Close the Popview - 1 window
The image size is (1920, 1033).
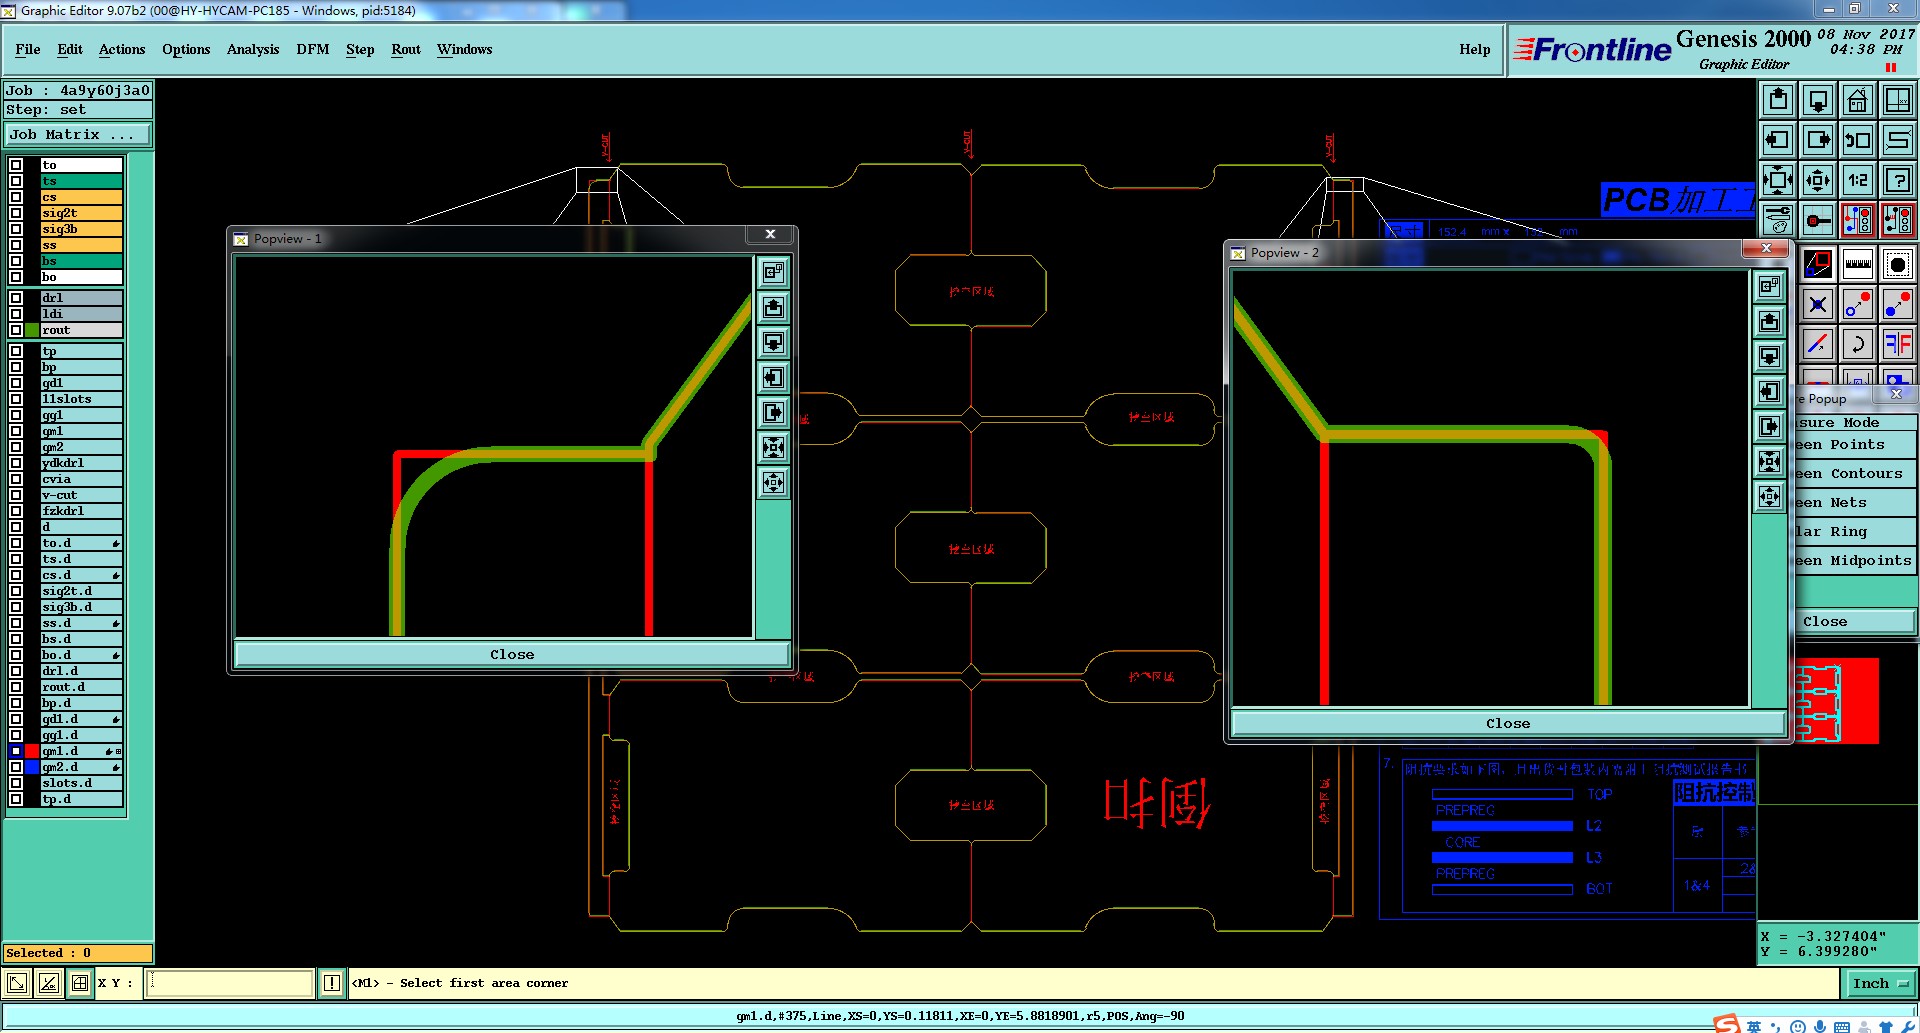pyautogui.click(x=770, y=234)
